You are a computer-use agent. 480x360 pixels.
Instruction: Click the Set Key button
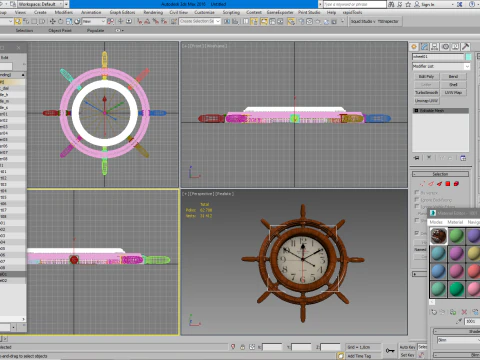click(x=408, y=355)
